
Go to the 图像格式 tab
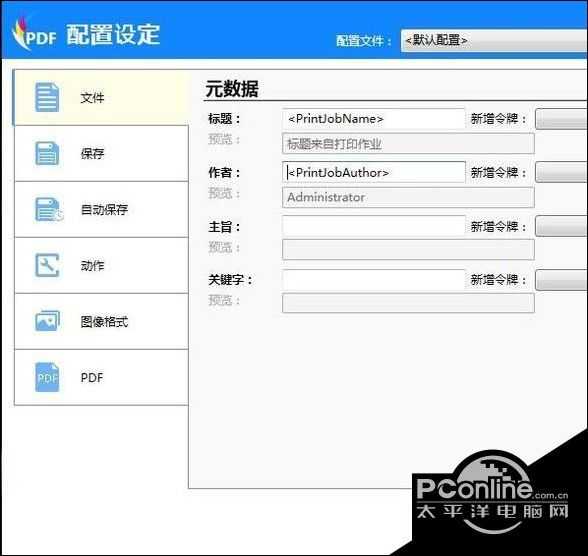point(101,321)
